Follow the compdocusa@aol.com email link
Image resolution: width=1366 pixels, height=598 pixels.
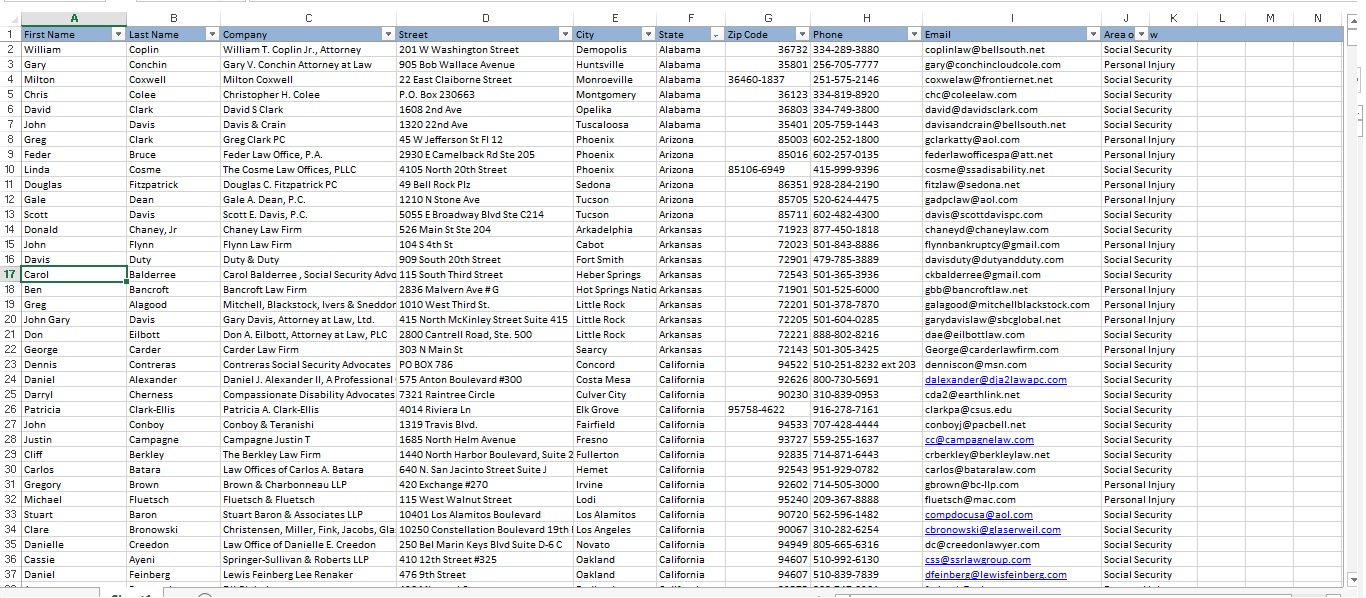[x=978, y=515]
